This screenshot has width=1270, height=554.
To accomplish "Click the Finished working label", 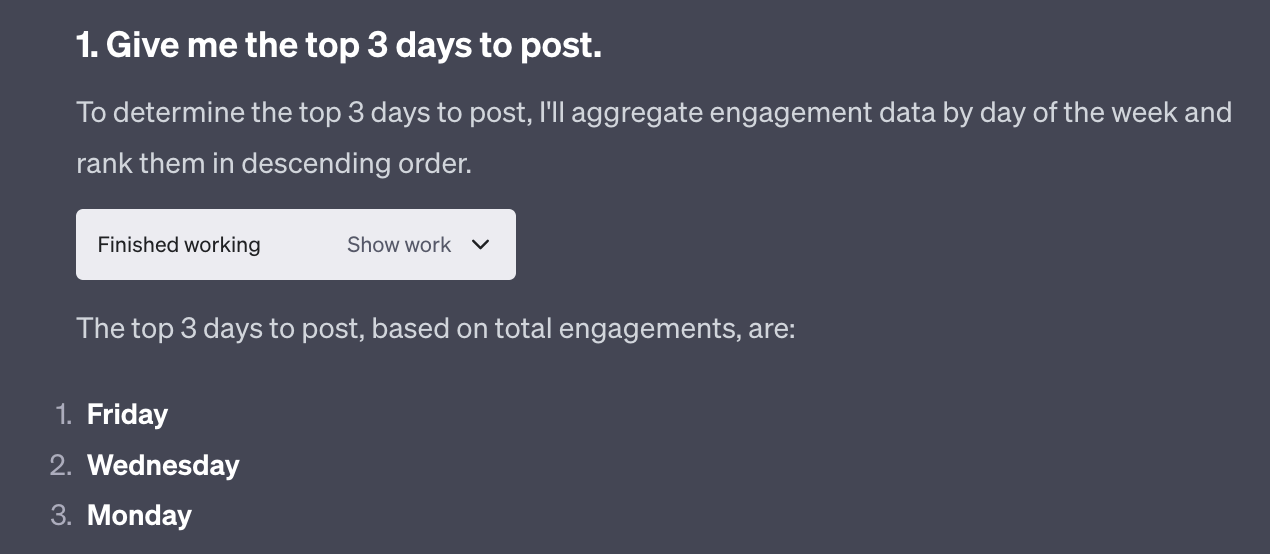I will pos(179,245).
